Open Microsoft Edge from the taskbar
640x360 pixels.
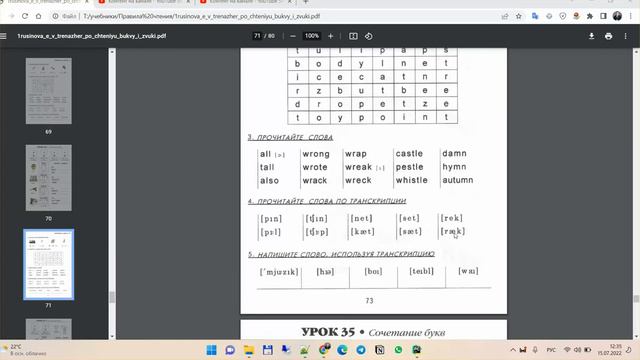click(342, 350)
